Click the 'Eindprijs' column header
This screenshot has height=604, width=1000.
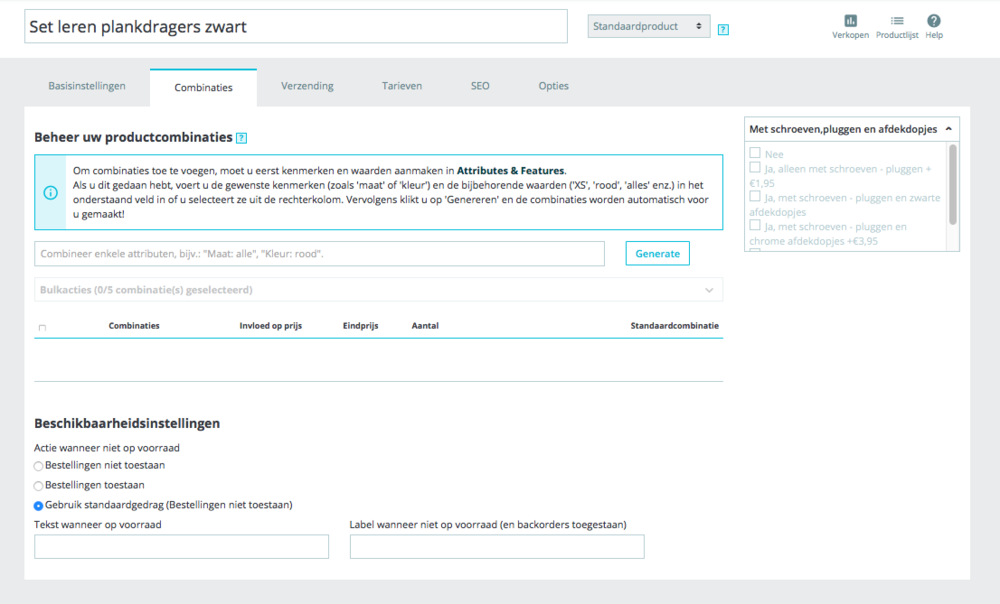(x=360, y=325)
